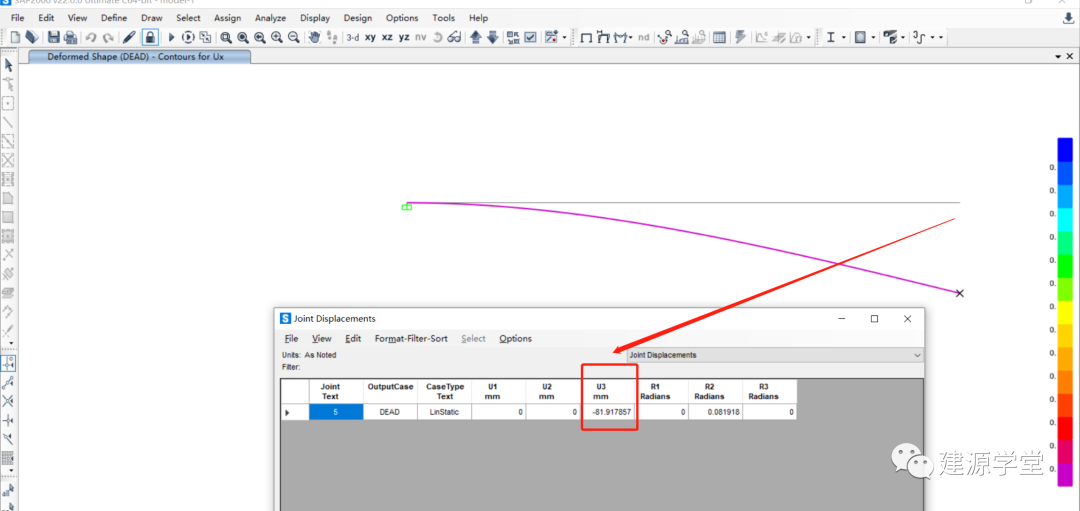Toggle the Snap to Perpendicular icon

[x=8, y=419]
